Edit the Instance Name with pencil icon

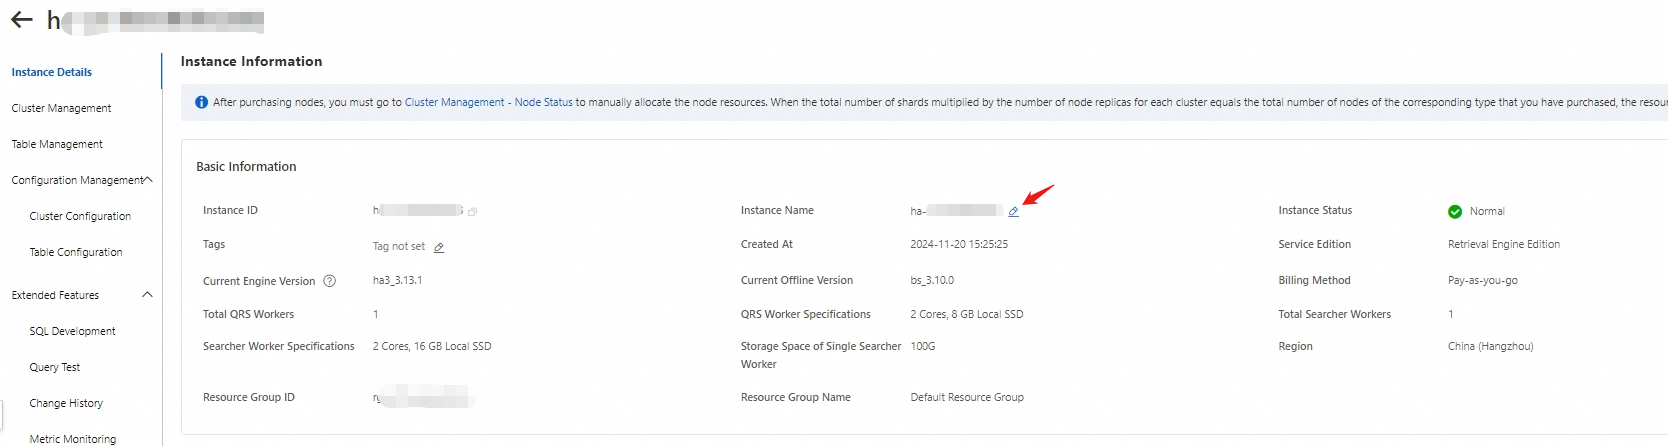coord(1013,211)
